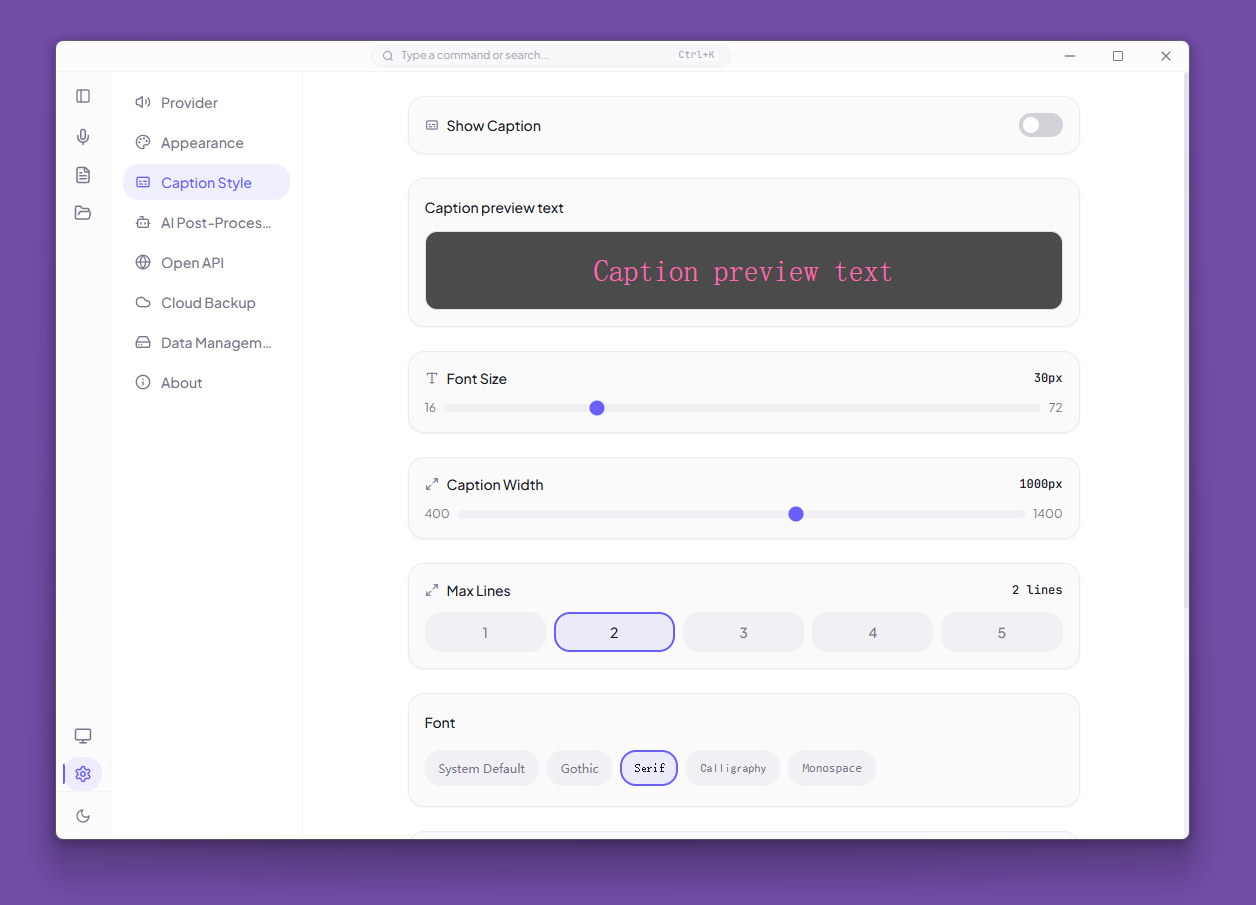
Task: Open Appearance settings section
Action: [206, 143]
